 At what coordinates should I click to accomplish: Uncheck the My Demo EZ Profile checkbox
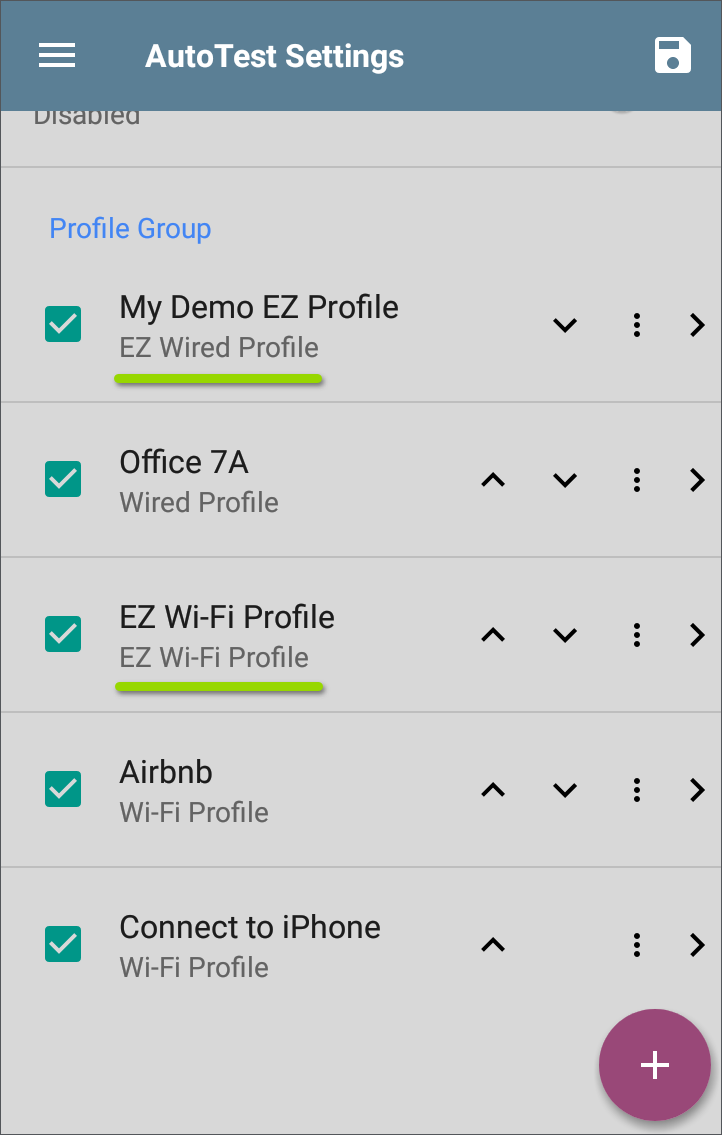[63, 325]
